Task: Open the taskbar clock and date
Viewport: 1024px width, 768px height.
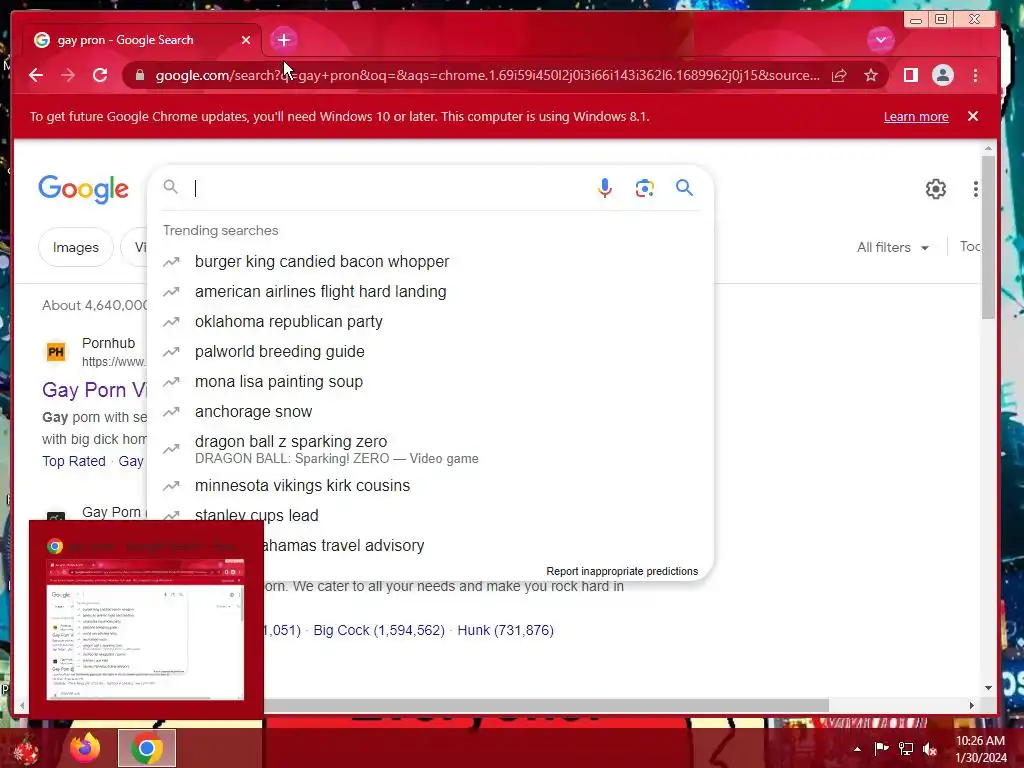Action: (981, 749)
